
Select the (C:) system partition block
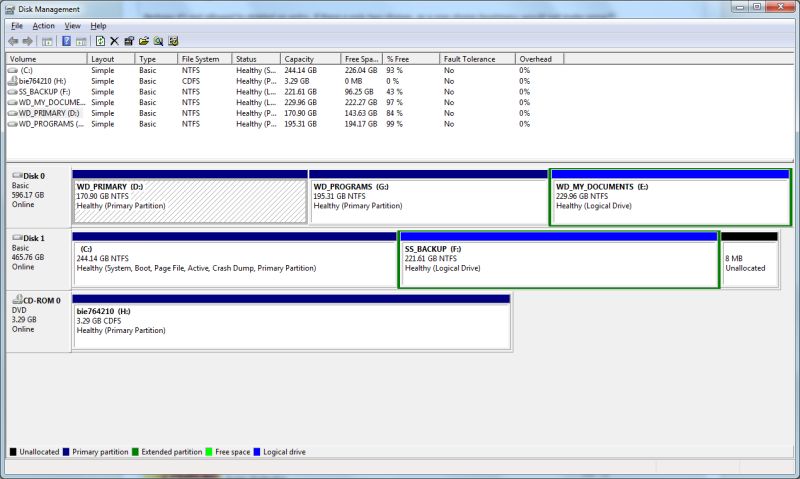coord(235,259)
